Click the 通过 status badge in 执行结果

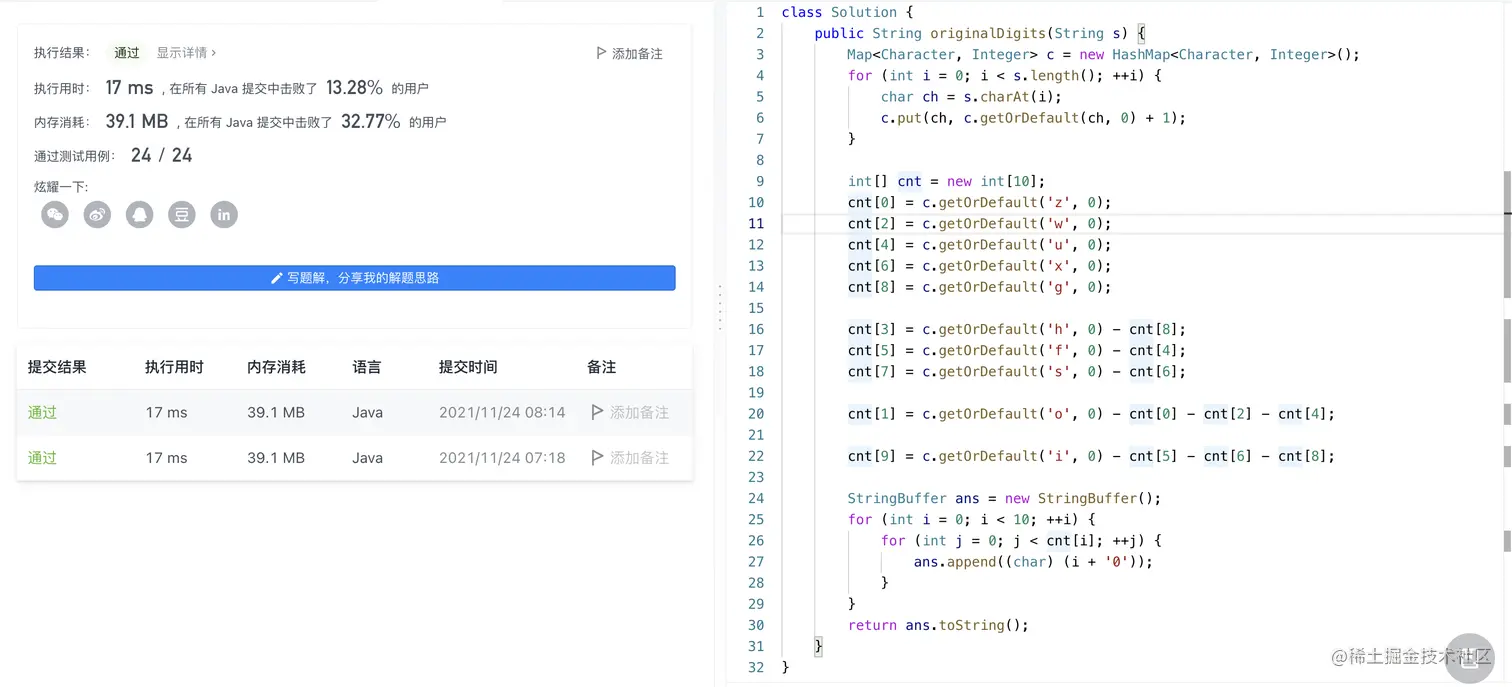coord(127,53)
